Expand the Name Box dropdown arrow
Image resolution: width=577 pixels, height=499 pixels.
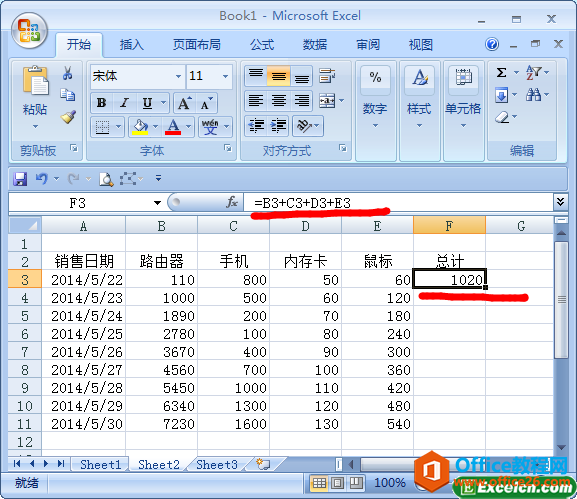point(157,203)
